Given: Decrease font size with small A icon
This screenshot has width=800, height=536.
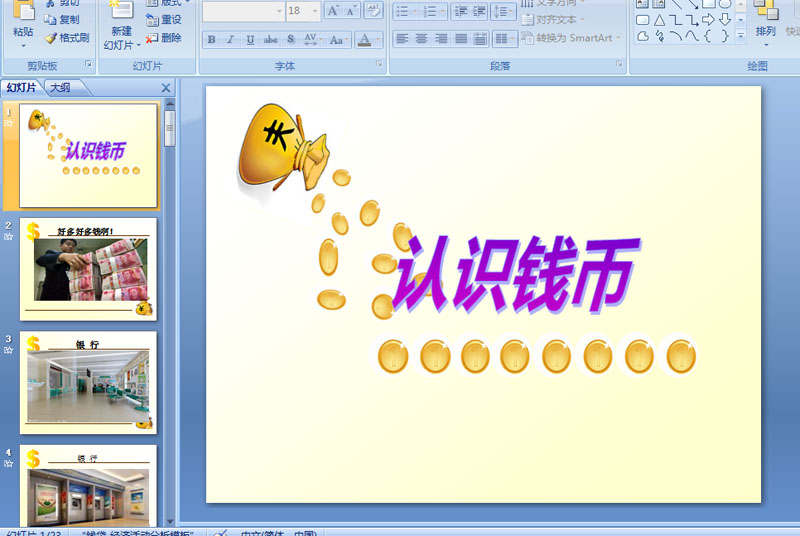Looking at the screenshot, I should 351,10.
